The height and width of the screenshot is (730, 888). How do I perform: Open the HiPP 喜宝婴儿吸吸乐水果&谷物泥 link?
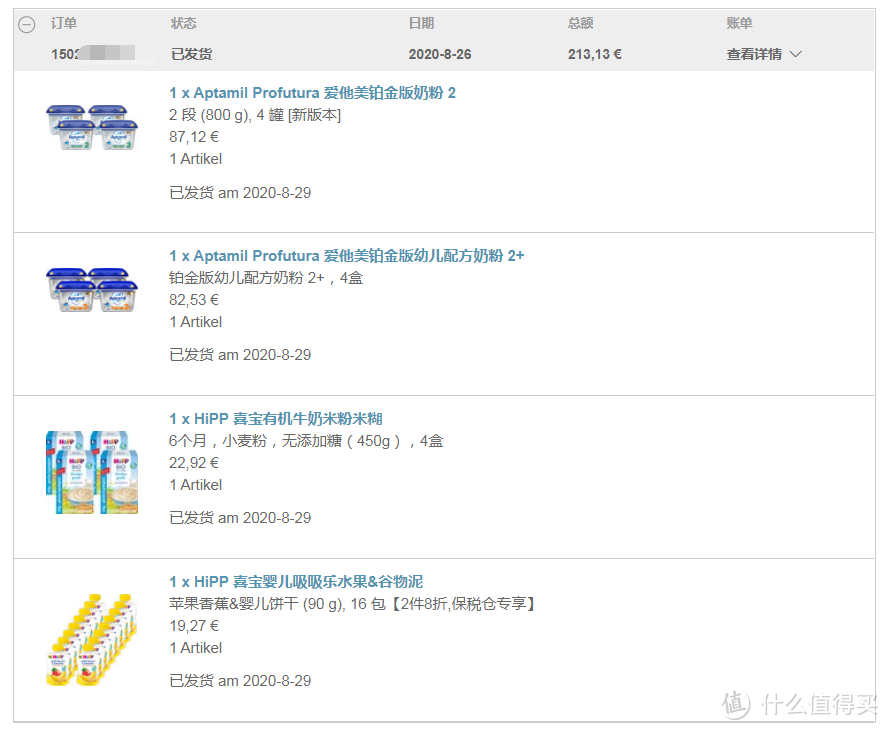[296, 582]
